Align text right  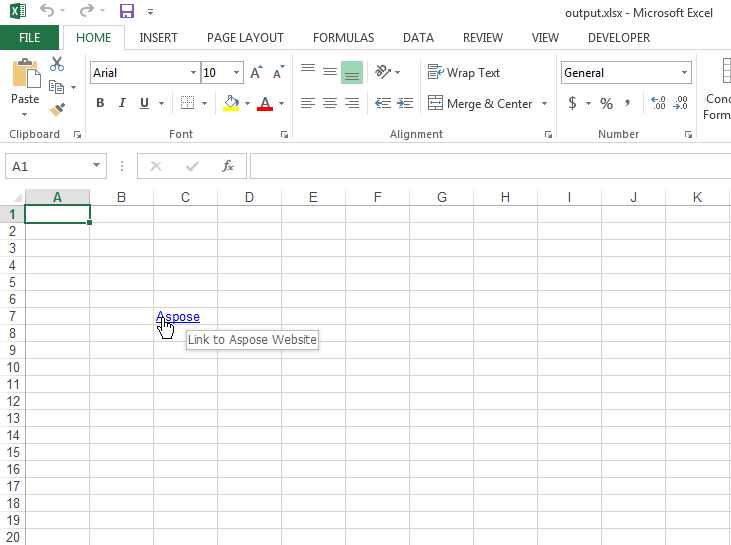[x=352, y=103]
